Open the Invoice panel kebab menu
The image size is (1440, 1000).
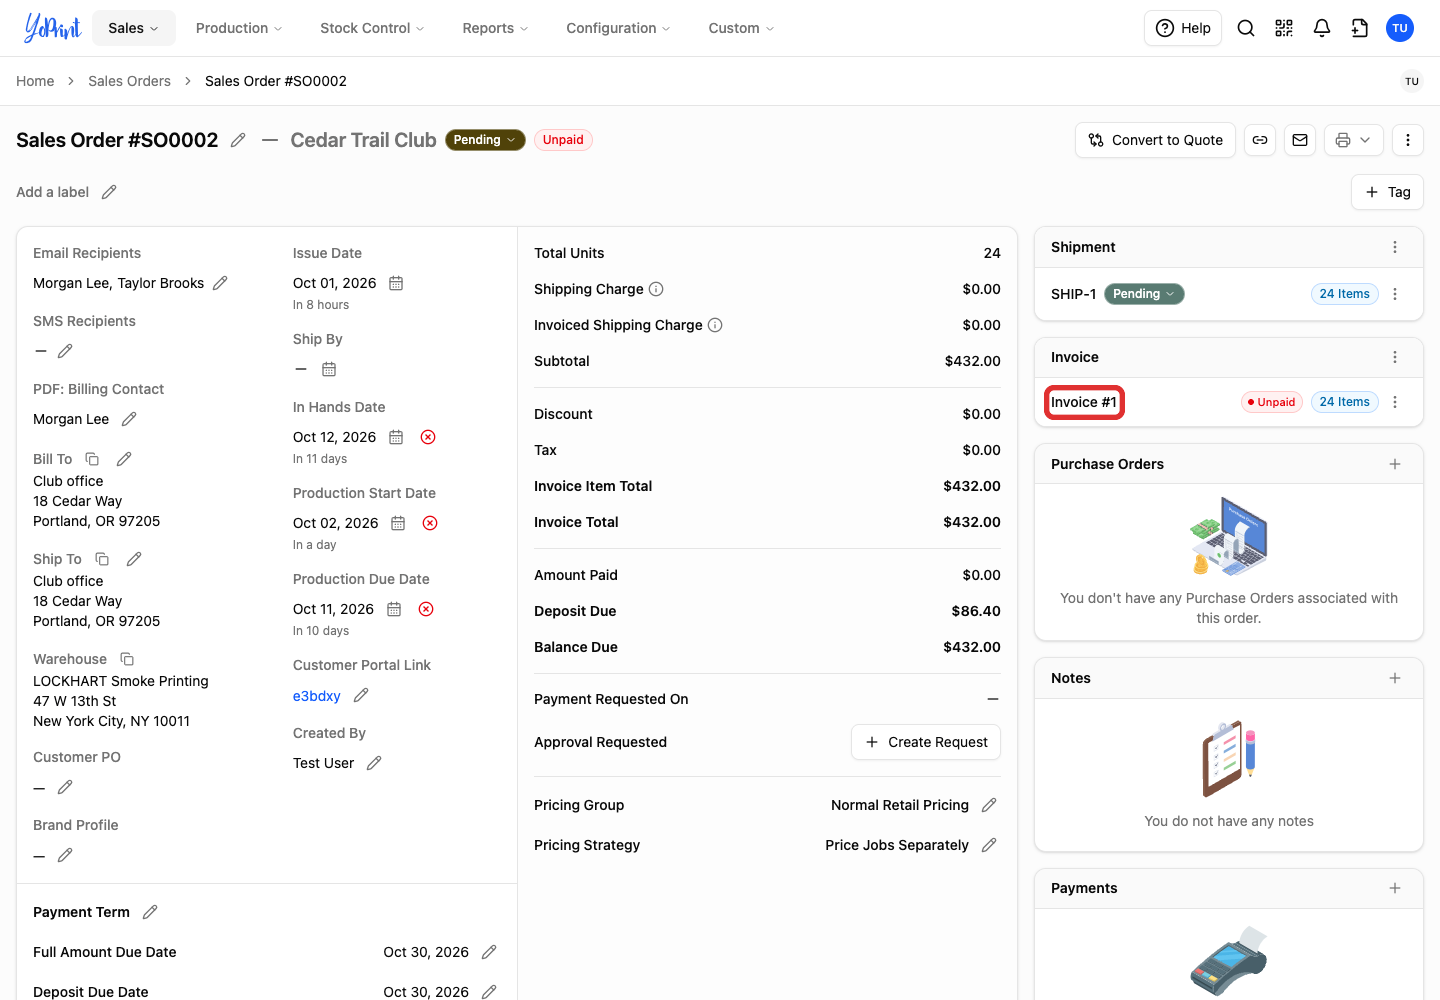[x=1395, y=357]
